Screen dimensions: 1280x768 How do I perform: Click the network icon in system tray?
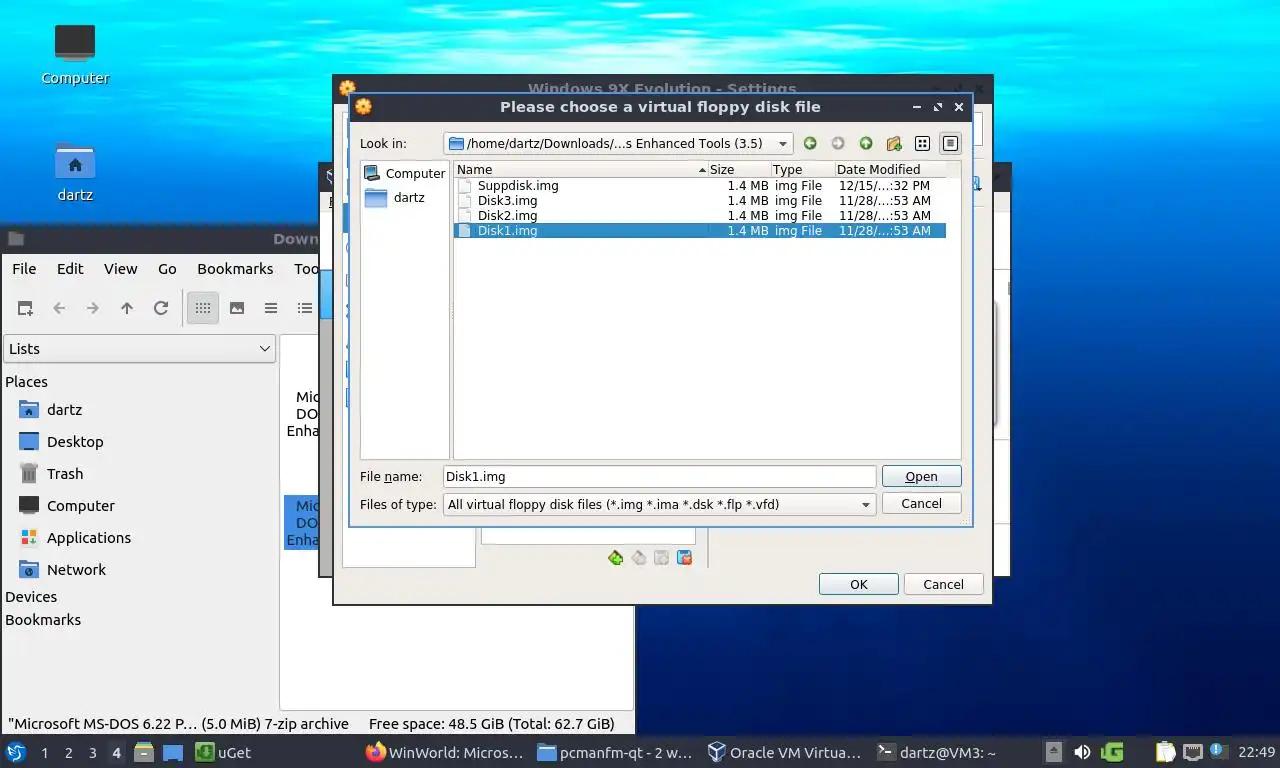click(1192, 752)
